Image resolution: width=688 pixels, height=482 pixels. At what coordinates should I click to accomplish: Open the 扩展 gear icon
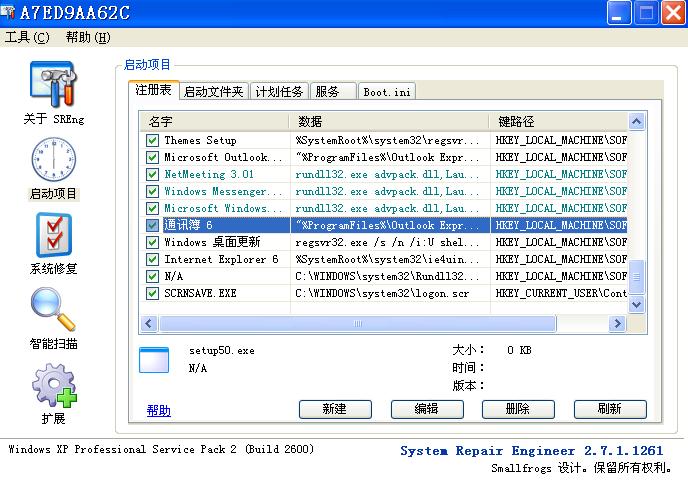click(x=54, y=386)
